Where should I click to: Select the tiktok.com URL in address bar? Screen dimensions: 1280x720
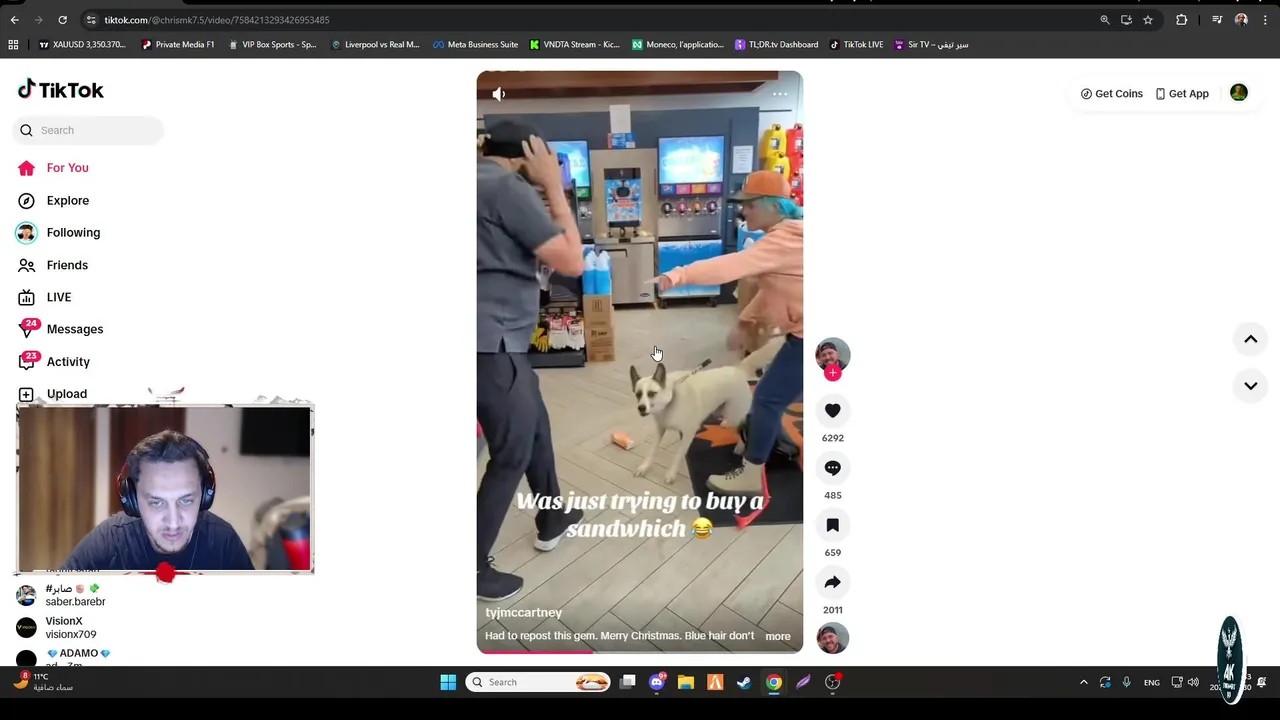pos(217,20)
